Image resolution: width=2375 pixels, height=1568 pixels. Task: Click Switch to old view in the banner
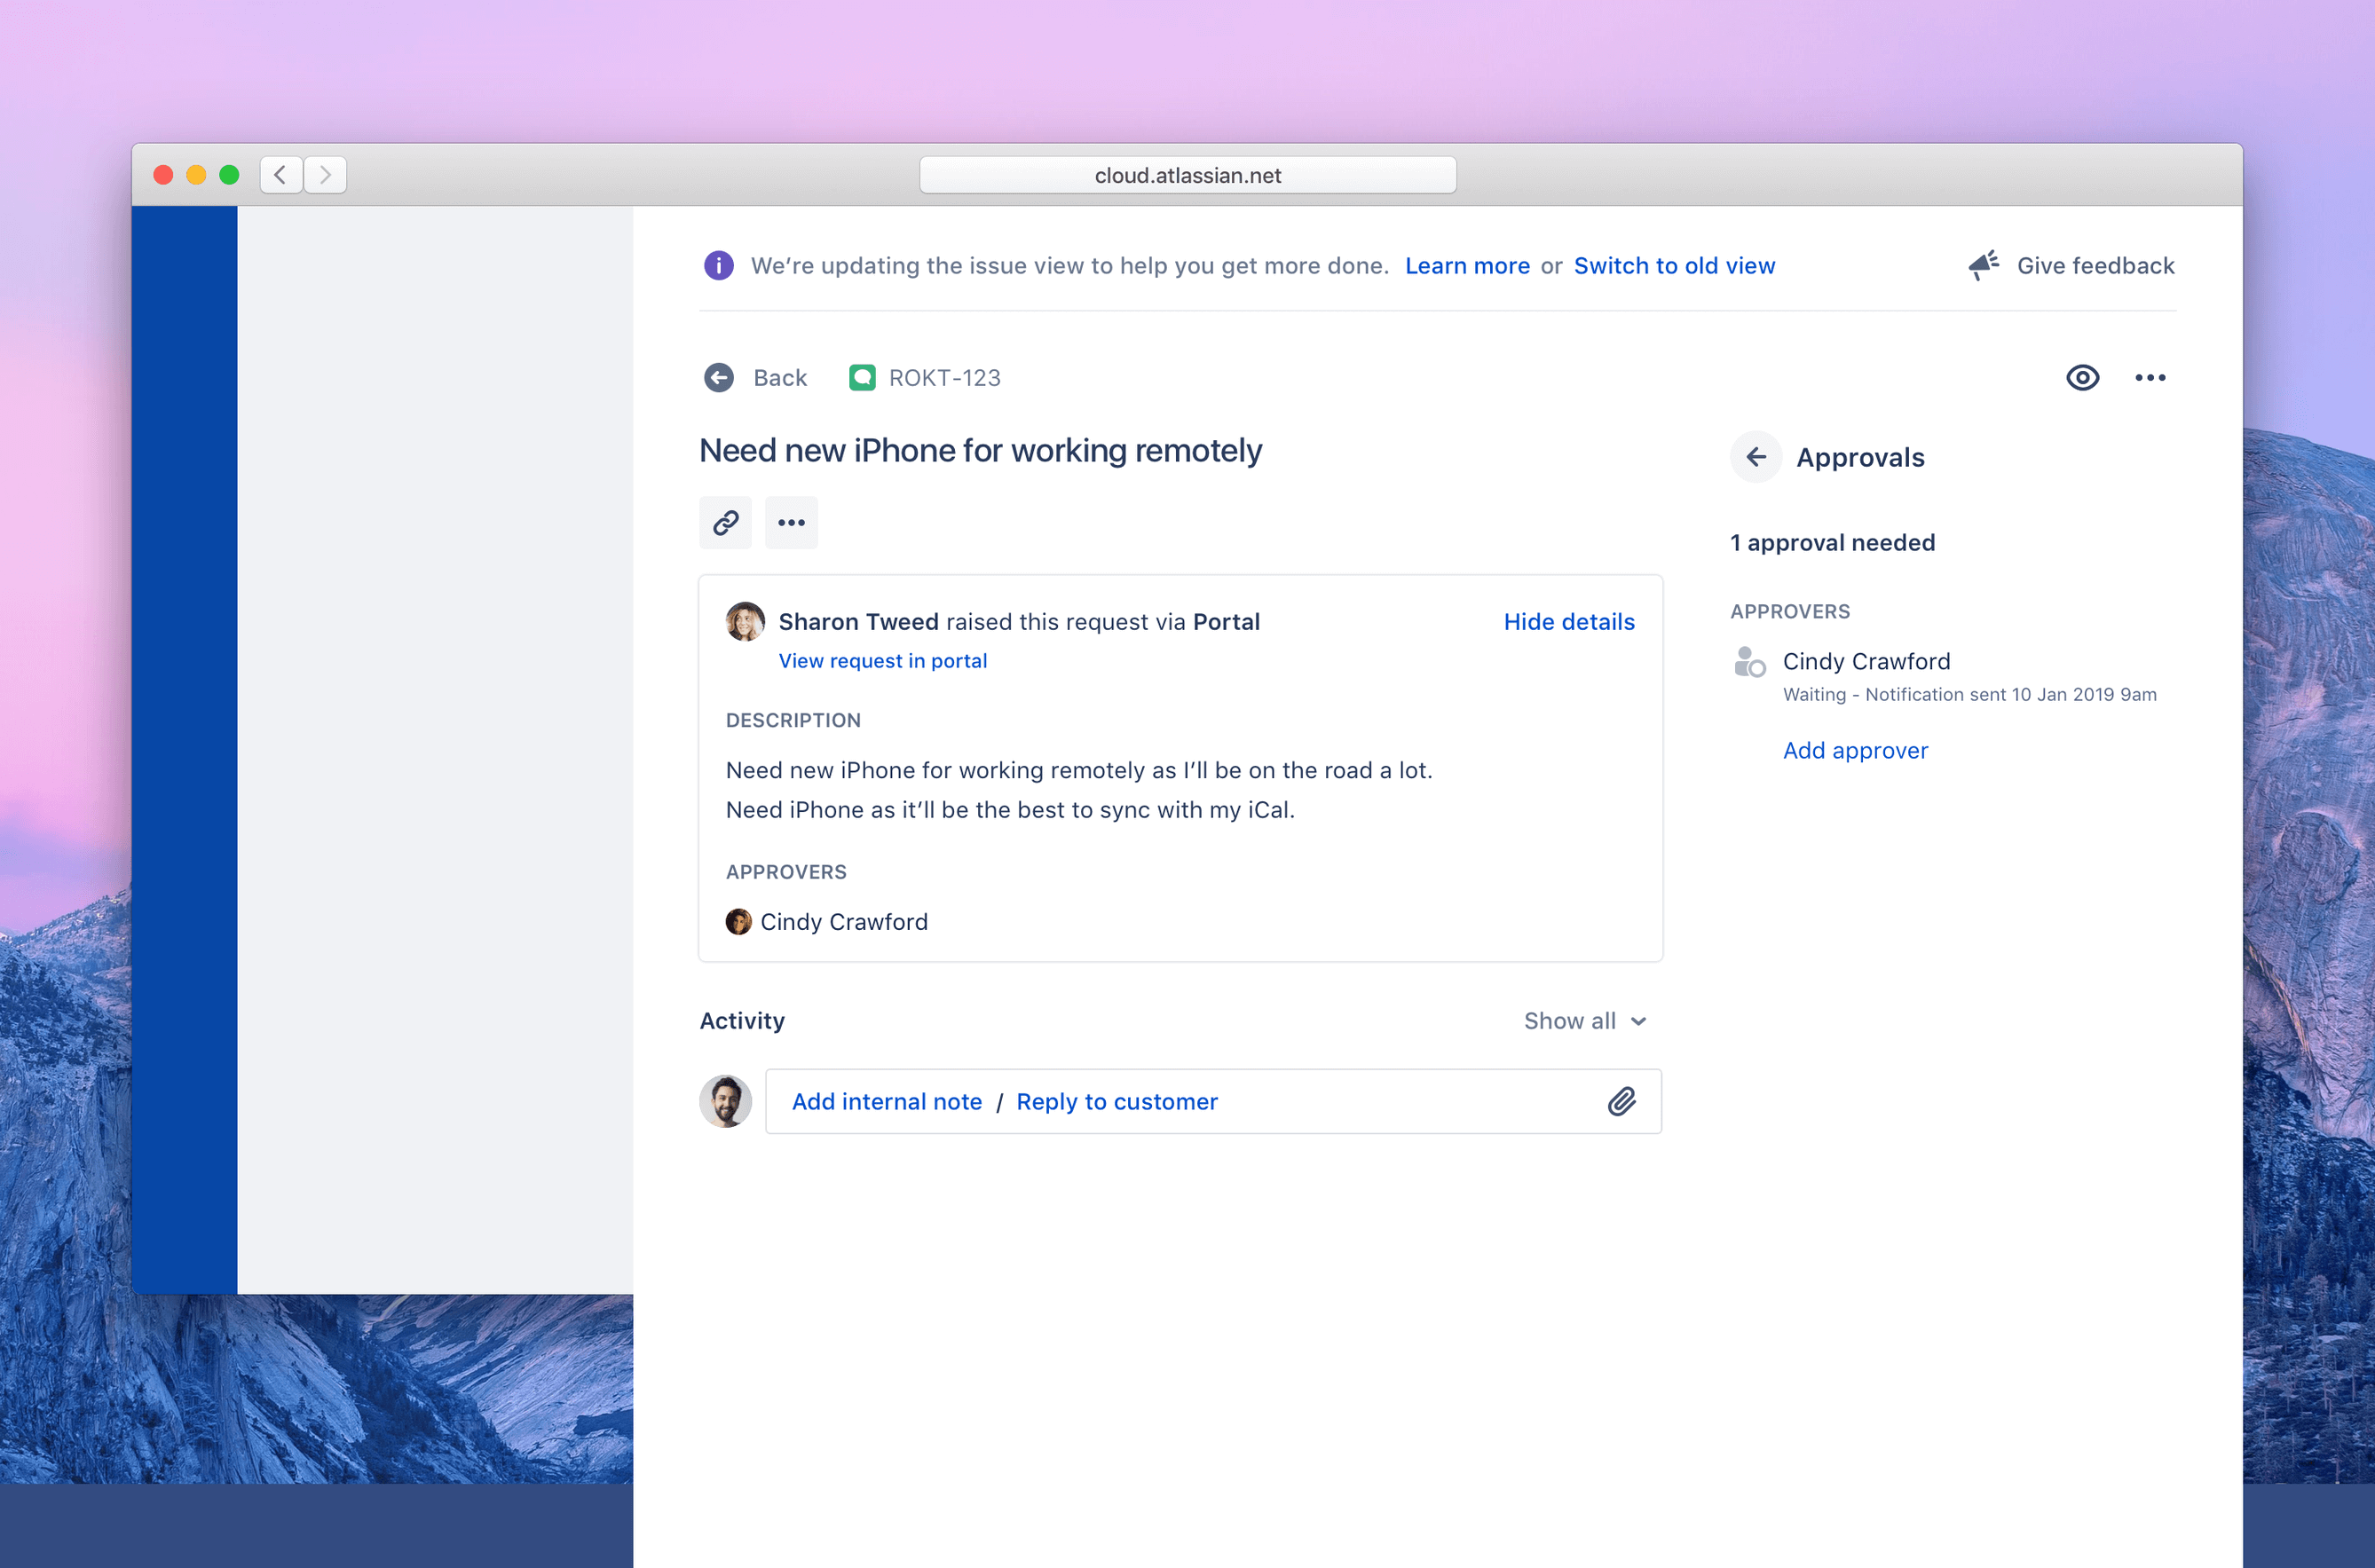point(1674,265)
